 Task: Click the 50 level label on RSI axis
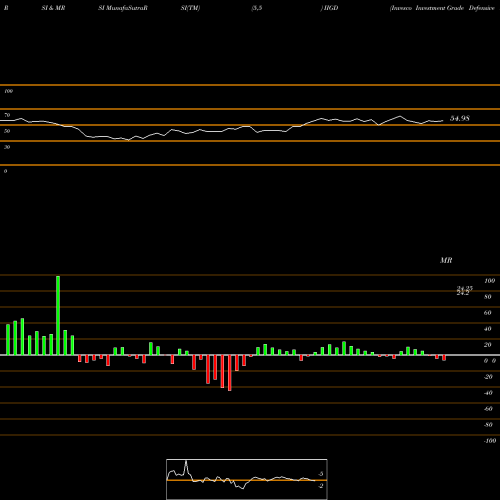7,131
